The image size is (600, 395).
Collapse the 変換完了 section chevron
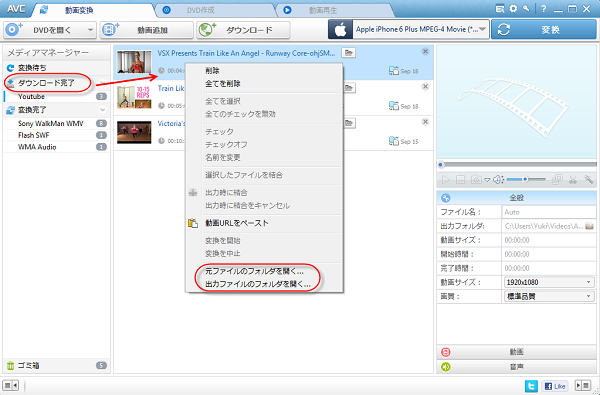pos(103,110)
